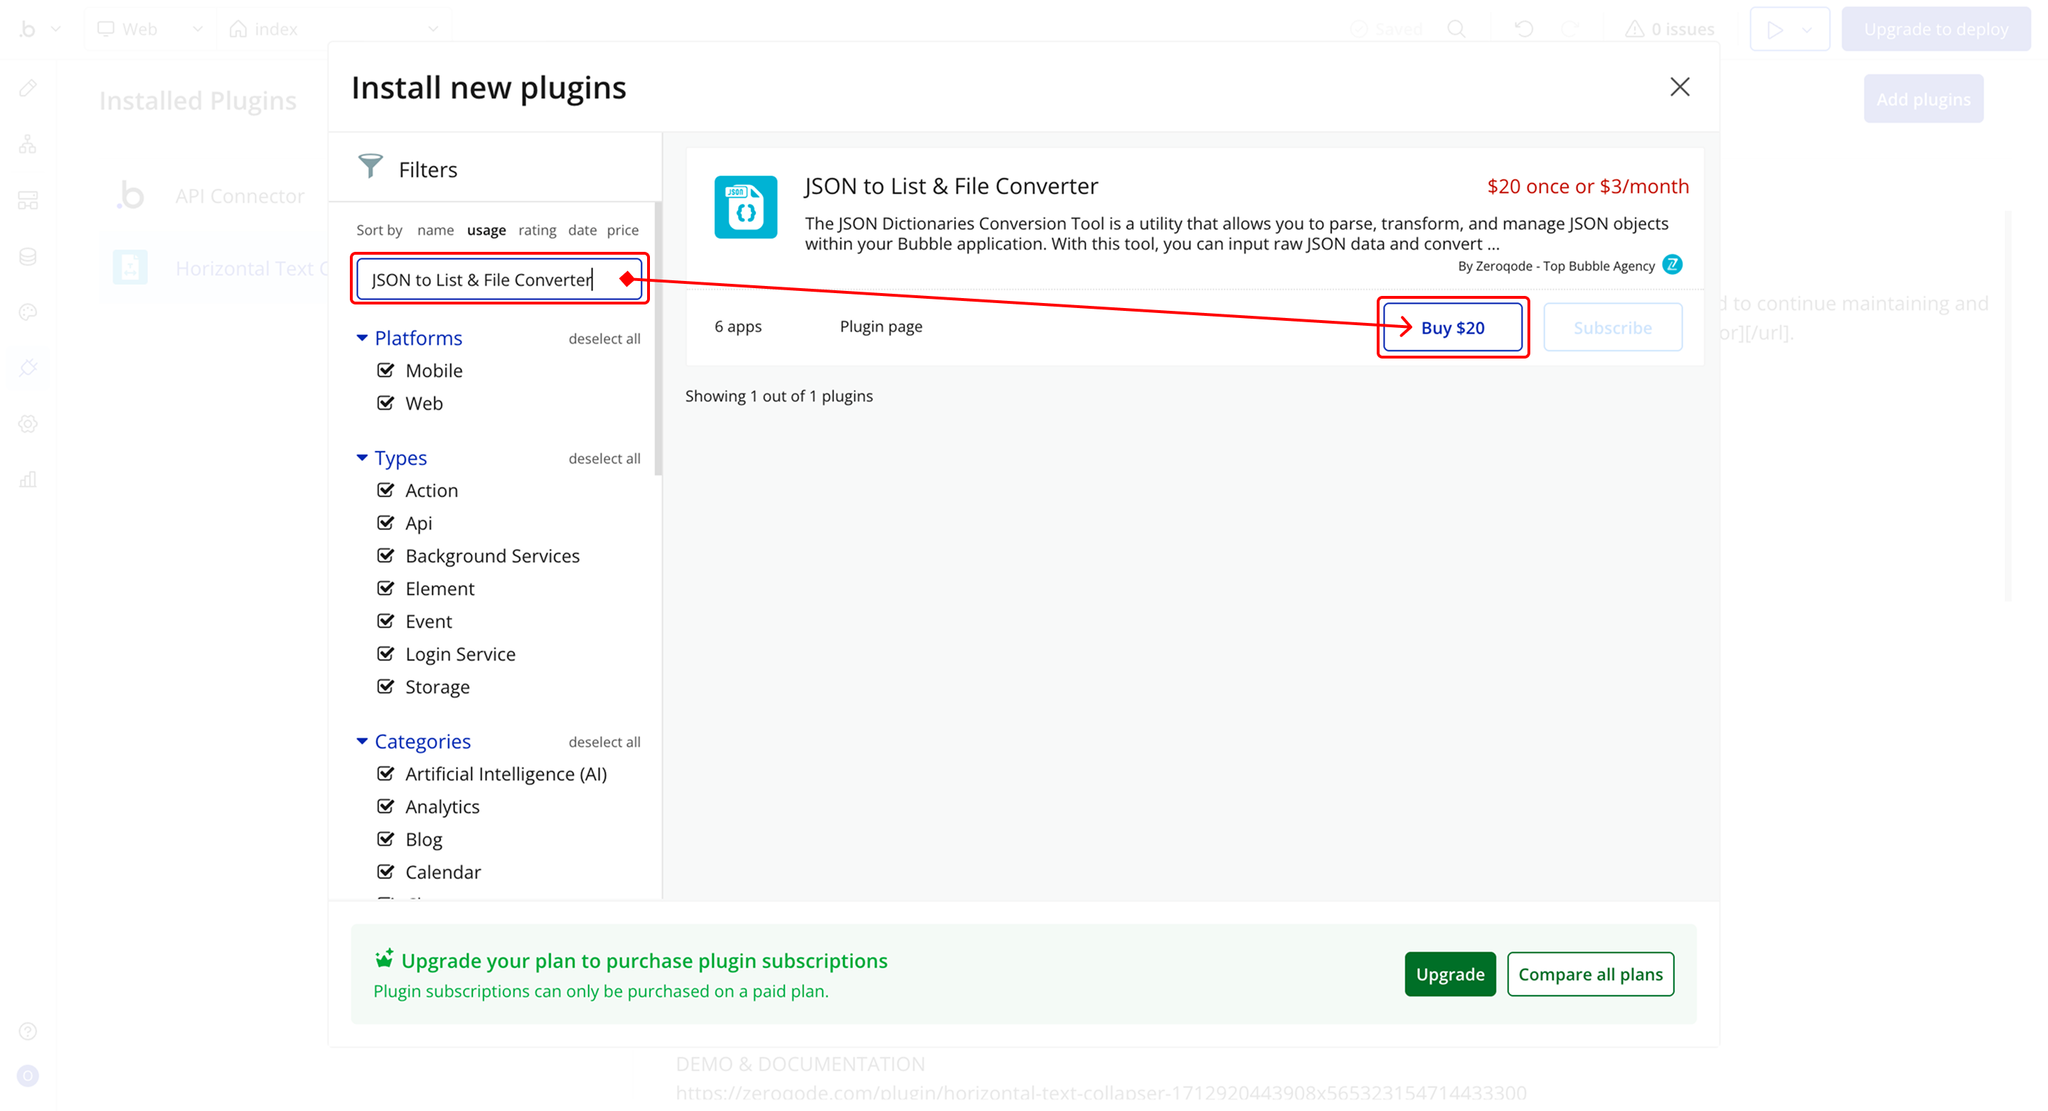
Task: Sort plugins by price
Action: point(622,230)
